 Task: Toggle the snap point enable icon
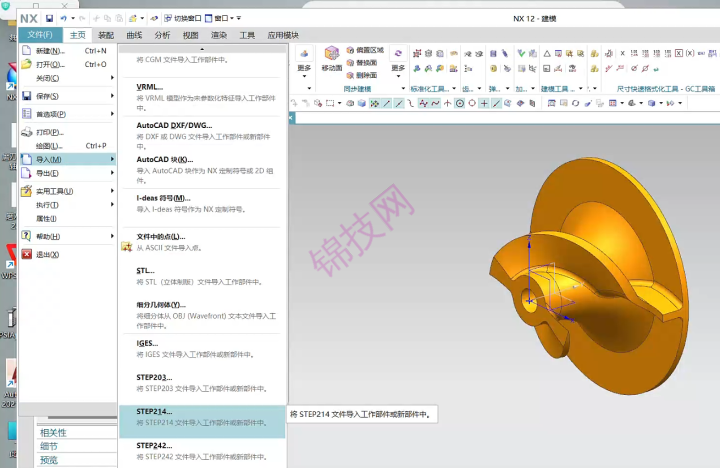(x=375, y=103)
